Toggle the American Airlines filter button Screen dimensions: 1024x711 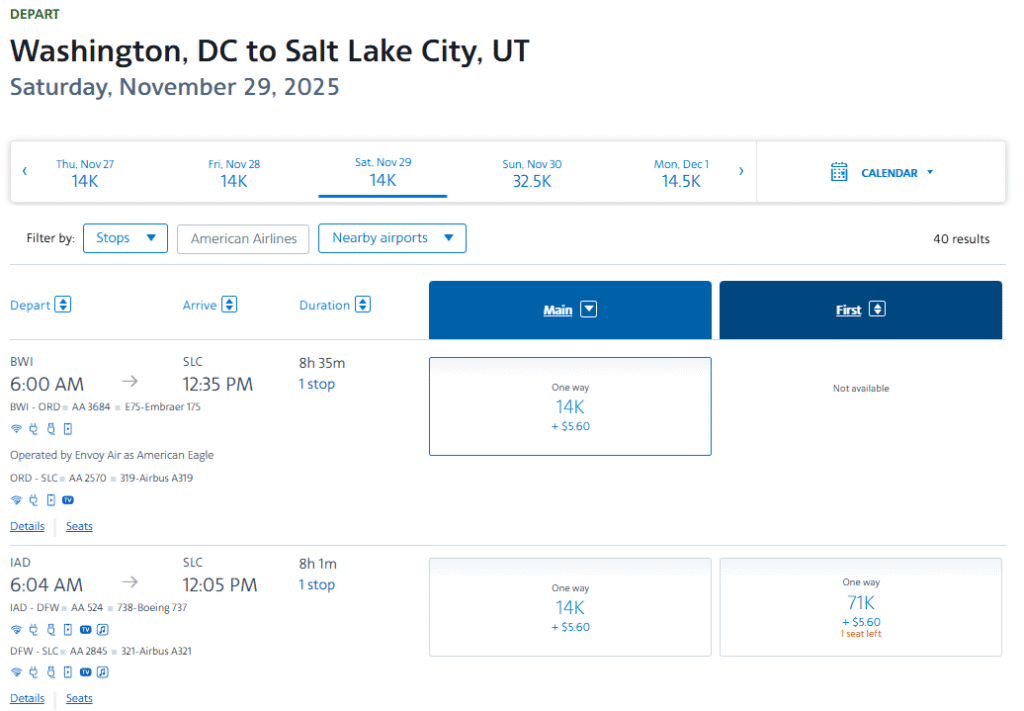(243, 239)
